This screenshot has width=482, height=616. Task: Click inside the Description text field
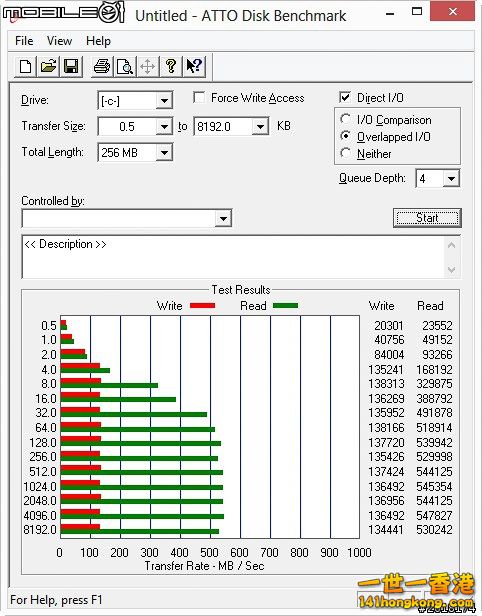pos(234,257)
